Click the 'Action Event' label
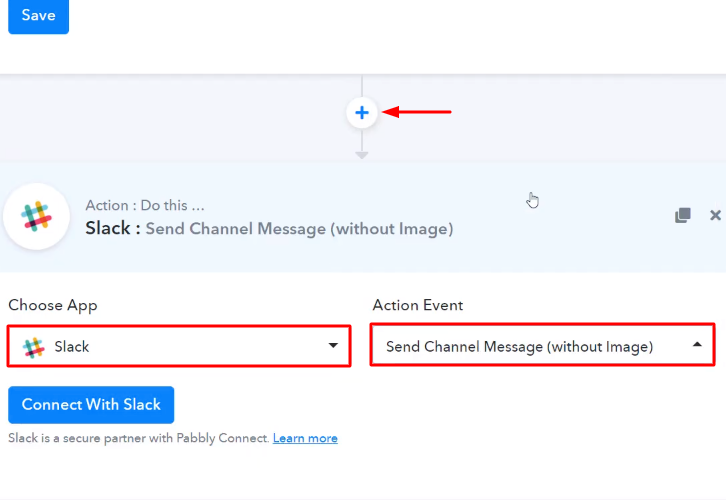This screenshot has width=726, height=500. click(418, 305)
